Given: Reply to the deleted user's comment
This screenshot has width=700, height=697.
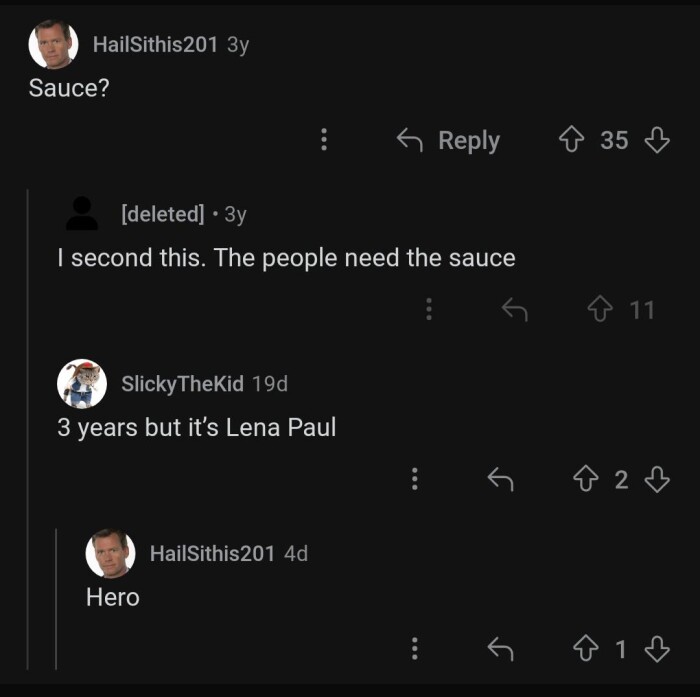Looking at the screenshot, I should tap(514, 310).
